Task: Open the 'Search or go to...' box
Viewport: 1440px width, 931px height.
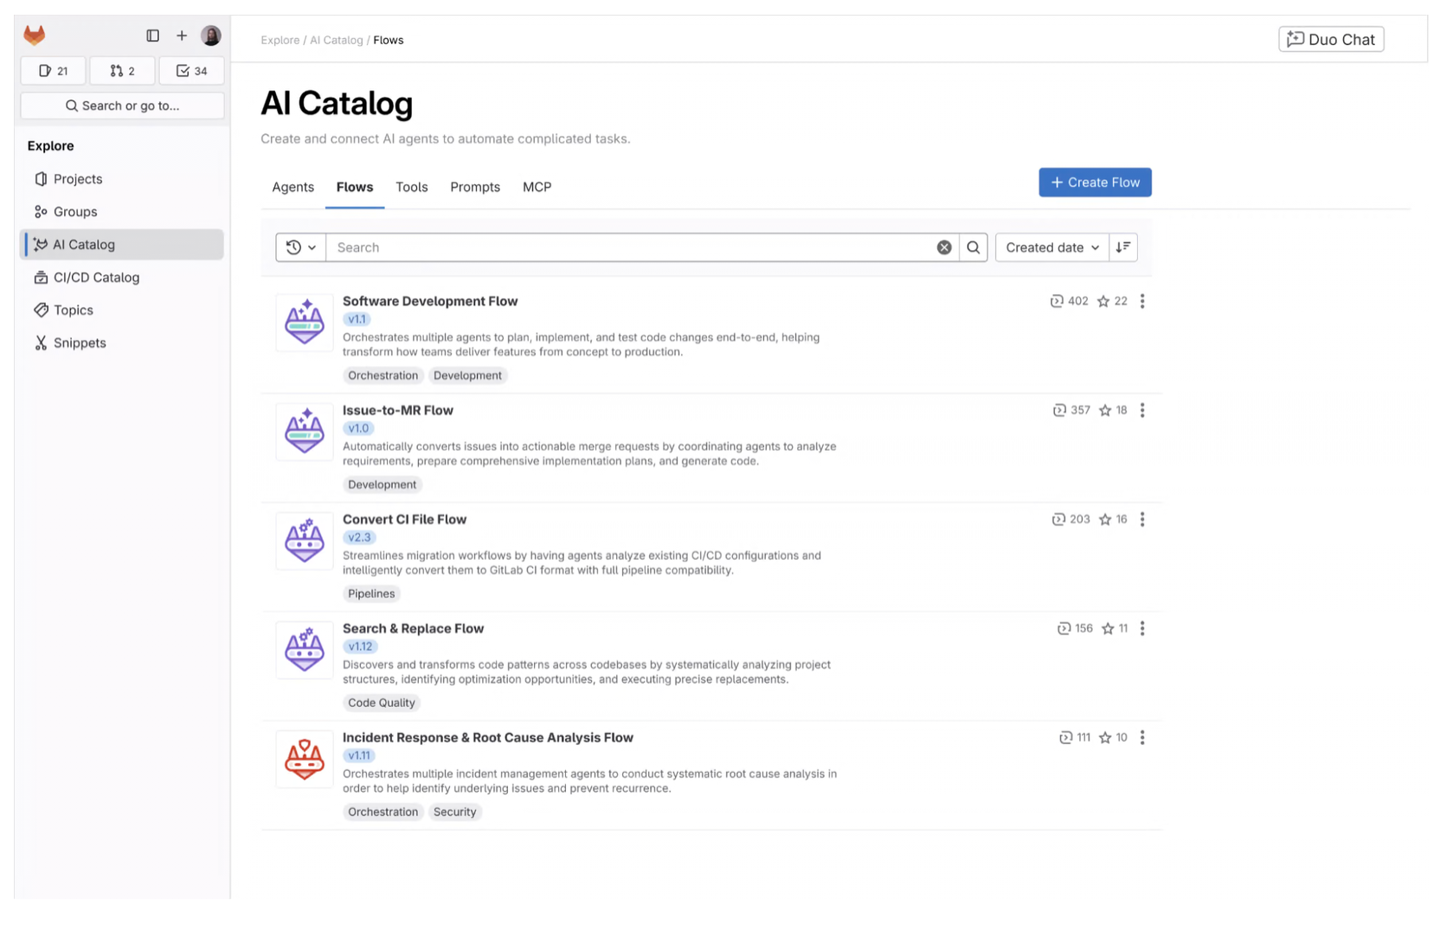Action: pyautogui.click(x=122, y=105)
